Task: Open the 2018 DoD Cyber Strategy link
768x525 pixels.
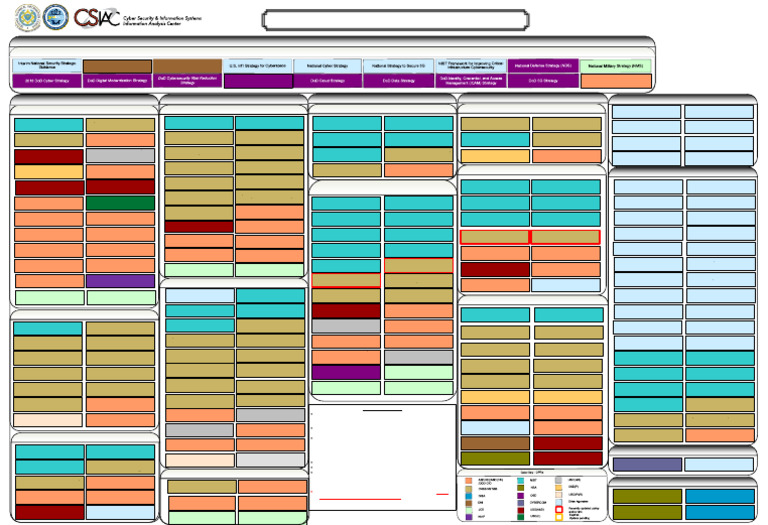Action: point(47,81)
